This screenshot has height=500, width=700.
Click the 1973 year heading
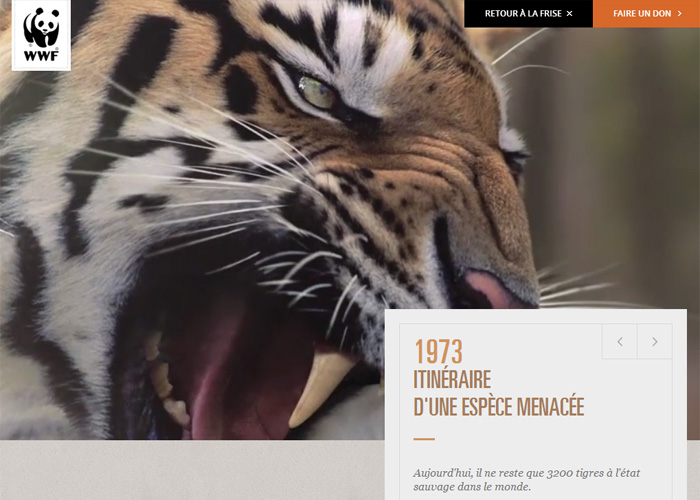click(x=438, y=352)
